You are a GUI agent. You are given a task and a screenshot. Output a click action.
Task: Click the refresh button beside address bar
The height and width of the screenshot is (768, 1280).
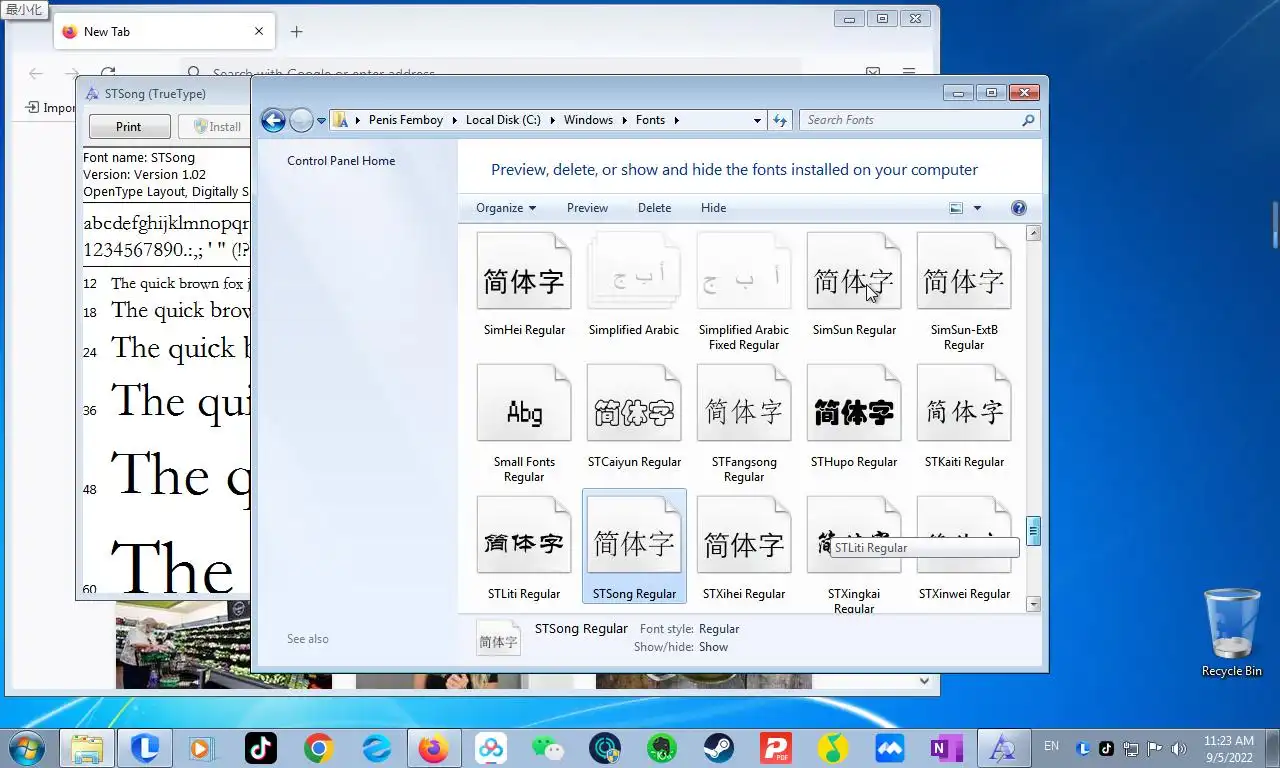[x=781, y=120]
